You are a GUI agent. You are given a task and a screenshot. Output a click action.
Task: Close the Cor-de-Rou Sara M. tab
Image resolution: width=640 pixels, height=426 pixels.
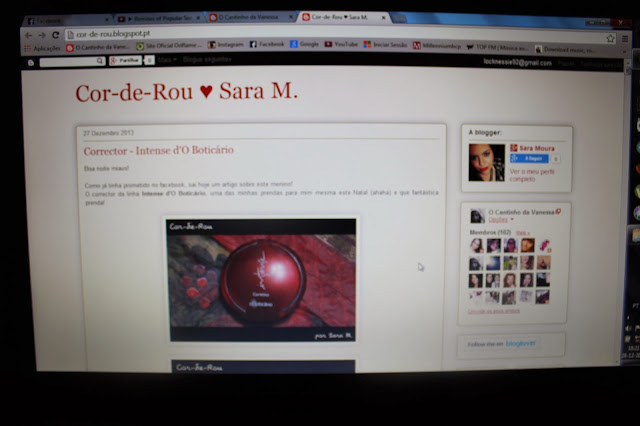click(x=383, y=18)
